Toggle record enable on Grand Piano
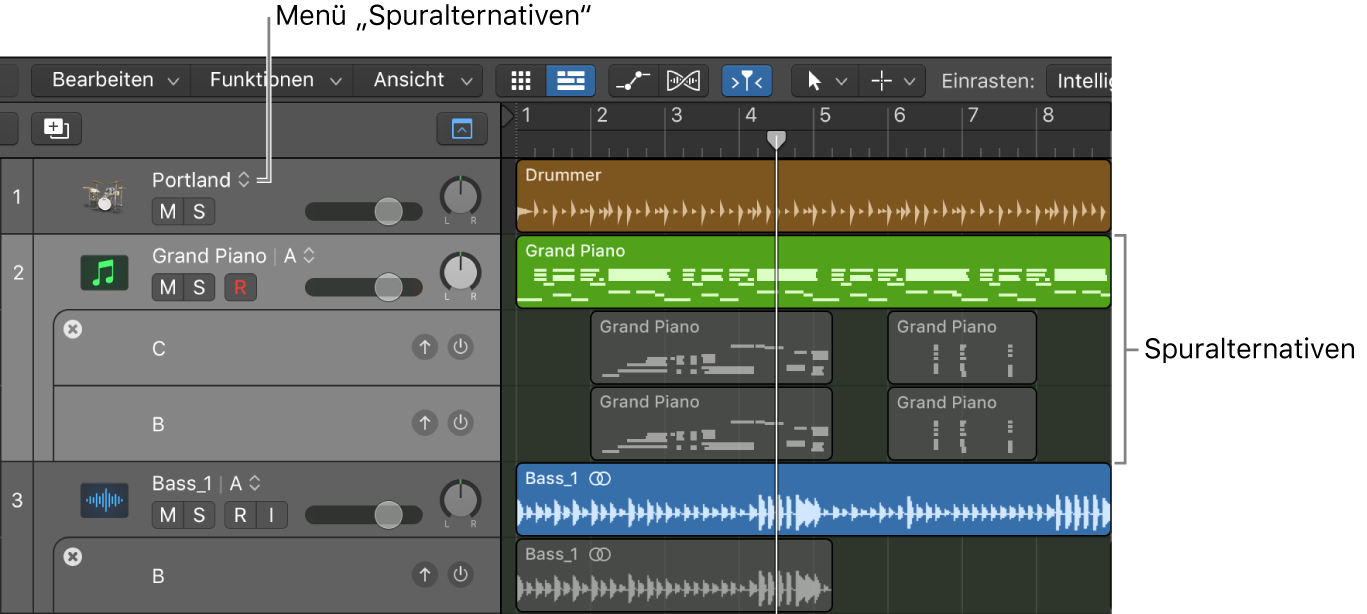 coord(240,288)
